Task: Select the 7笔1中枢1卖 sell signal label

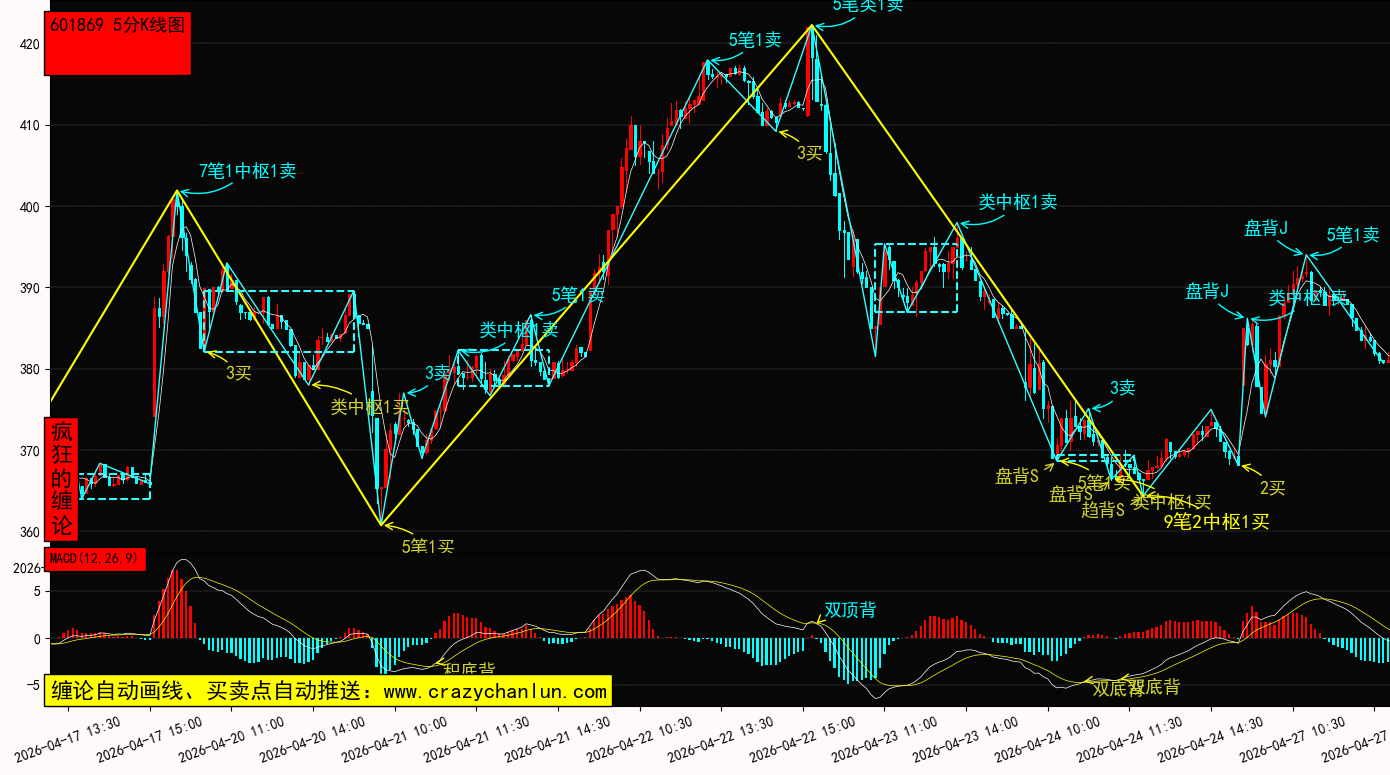Action: point(247,171)
